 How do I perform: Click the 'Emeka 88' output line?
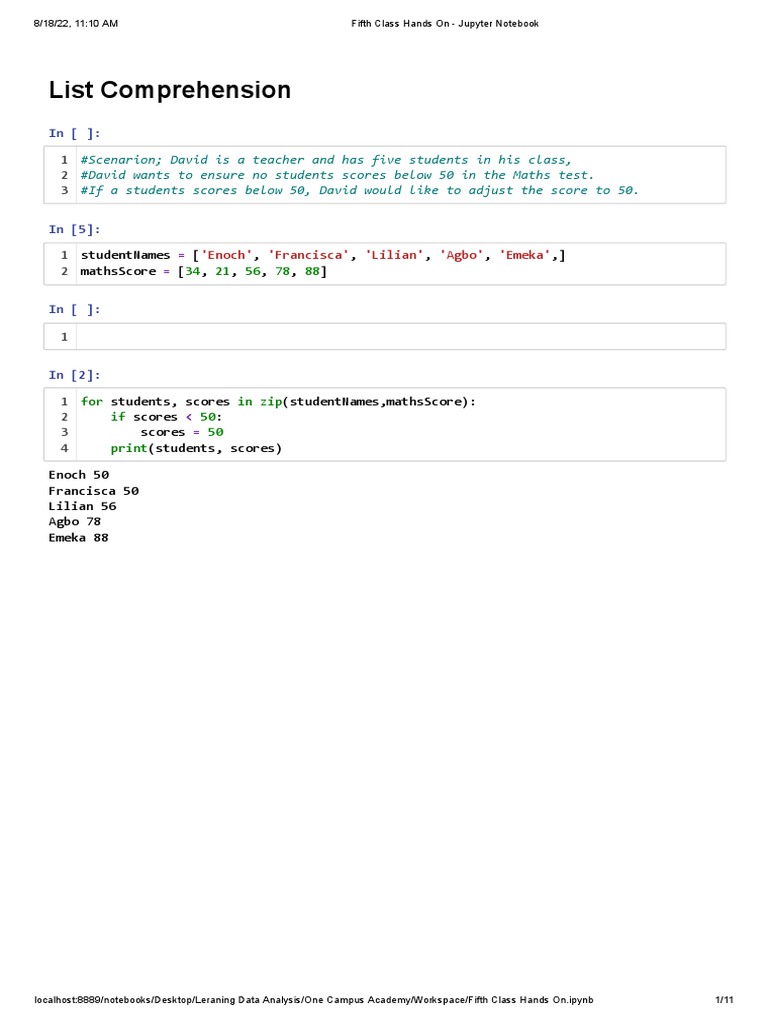[x=79, y=538]
